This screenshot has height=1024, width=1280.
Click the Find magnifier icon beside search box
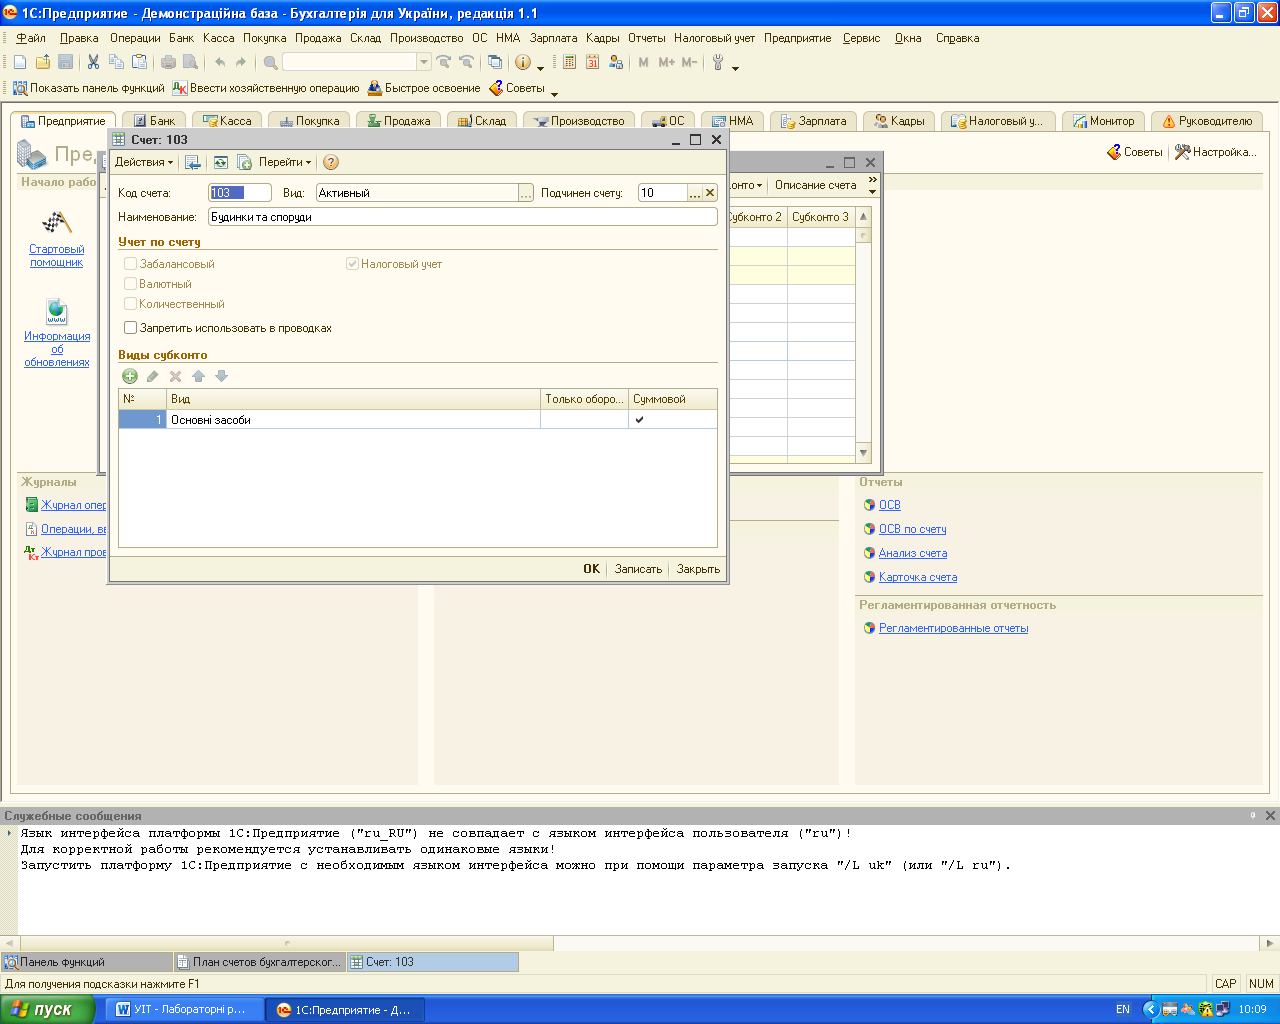[x=270, y=62]
